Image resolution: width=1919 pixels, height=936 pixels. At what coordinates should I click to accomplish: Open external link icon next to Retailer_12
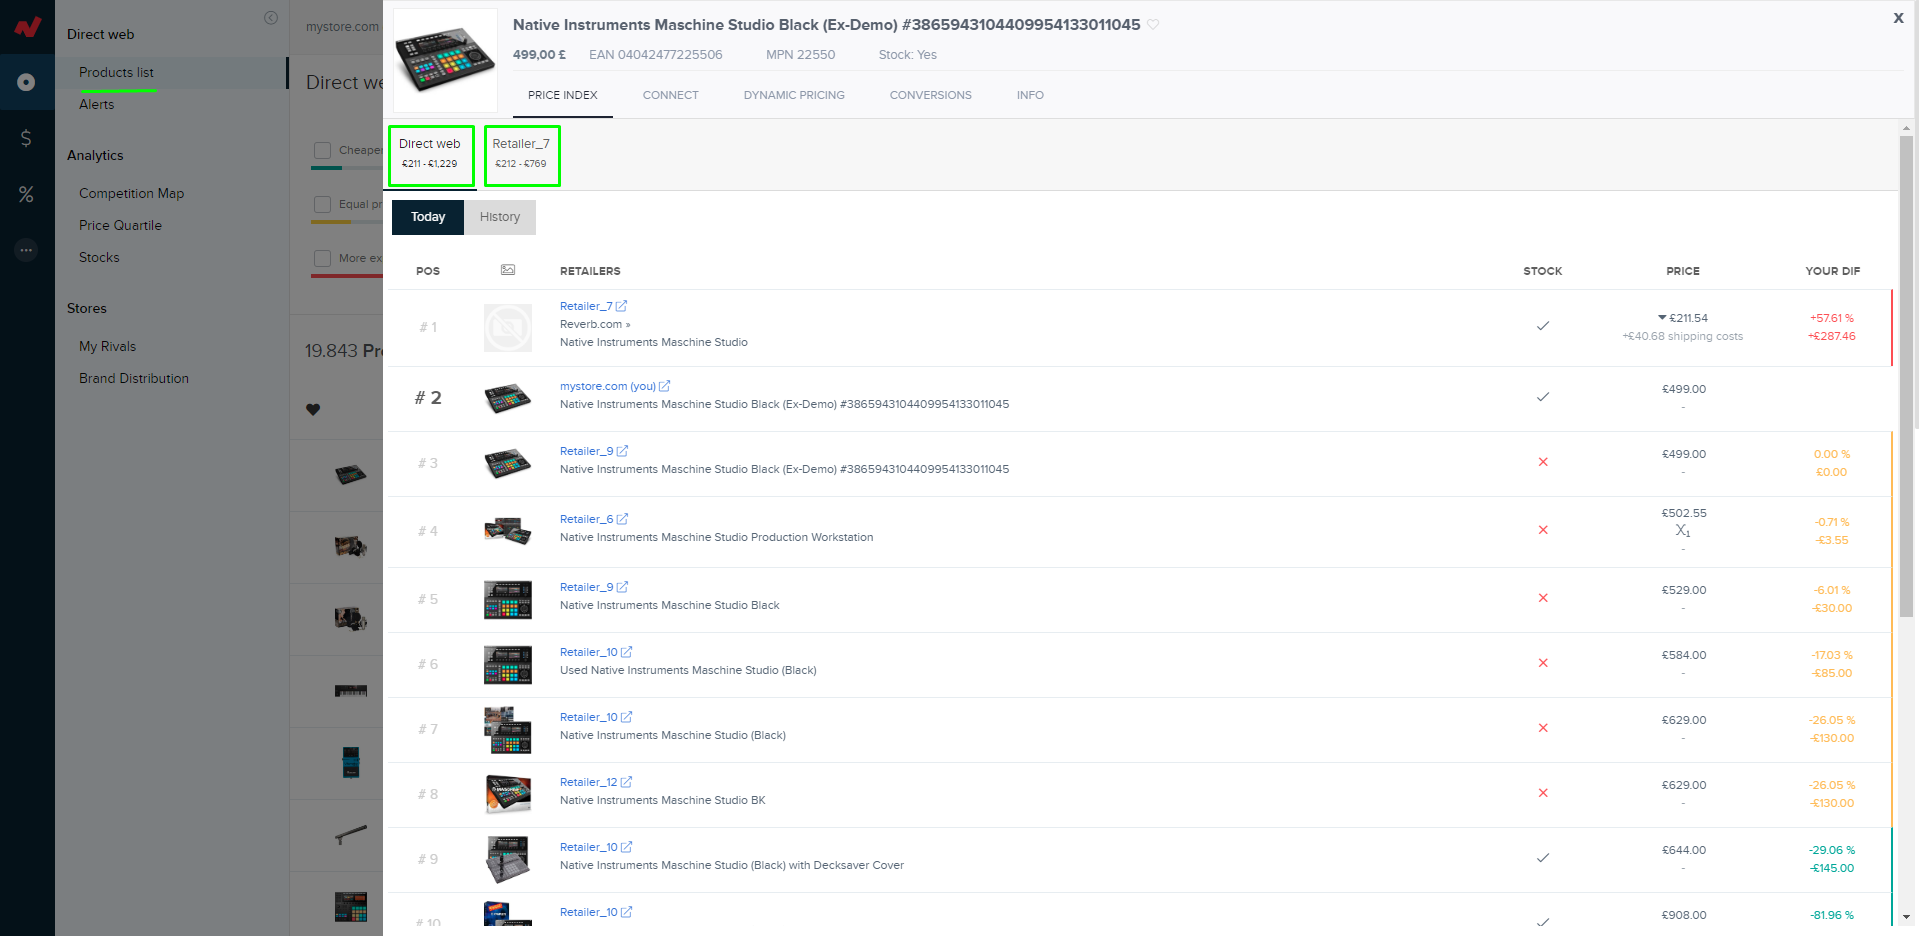[627, 782]
